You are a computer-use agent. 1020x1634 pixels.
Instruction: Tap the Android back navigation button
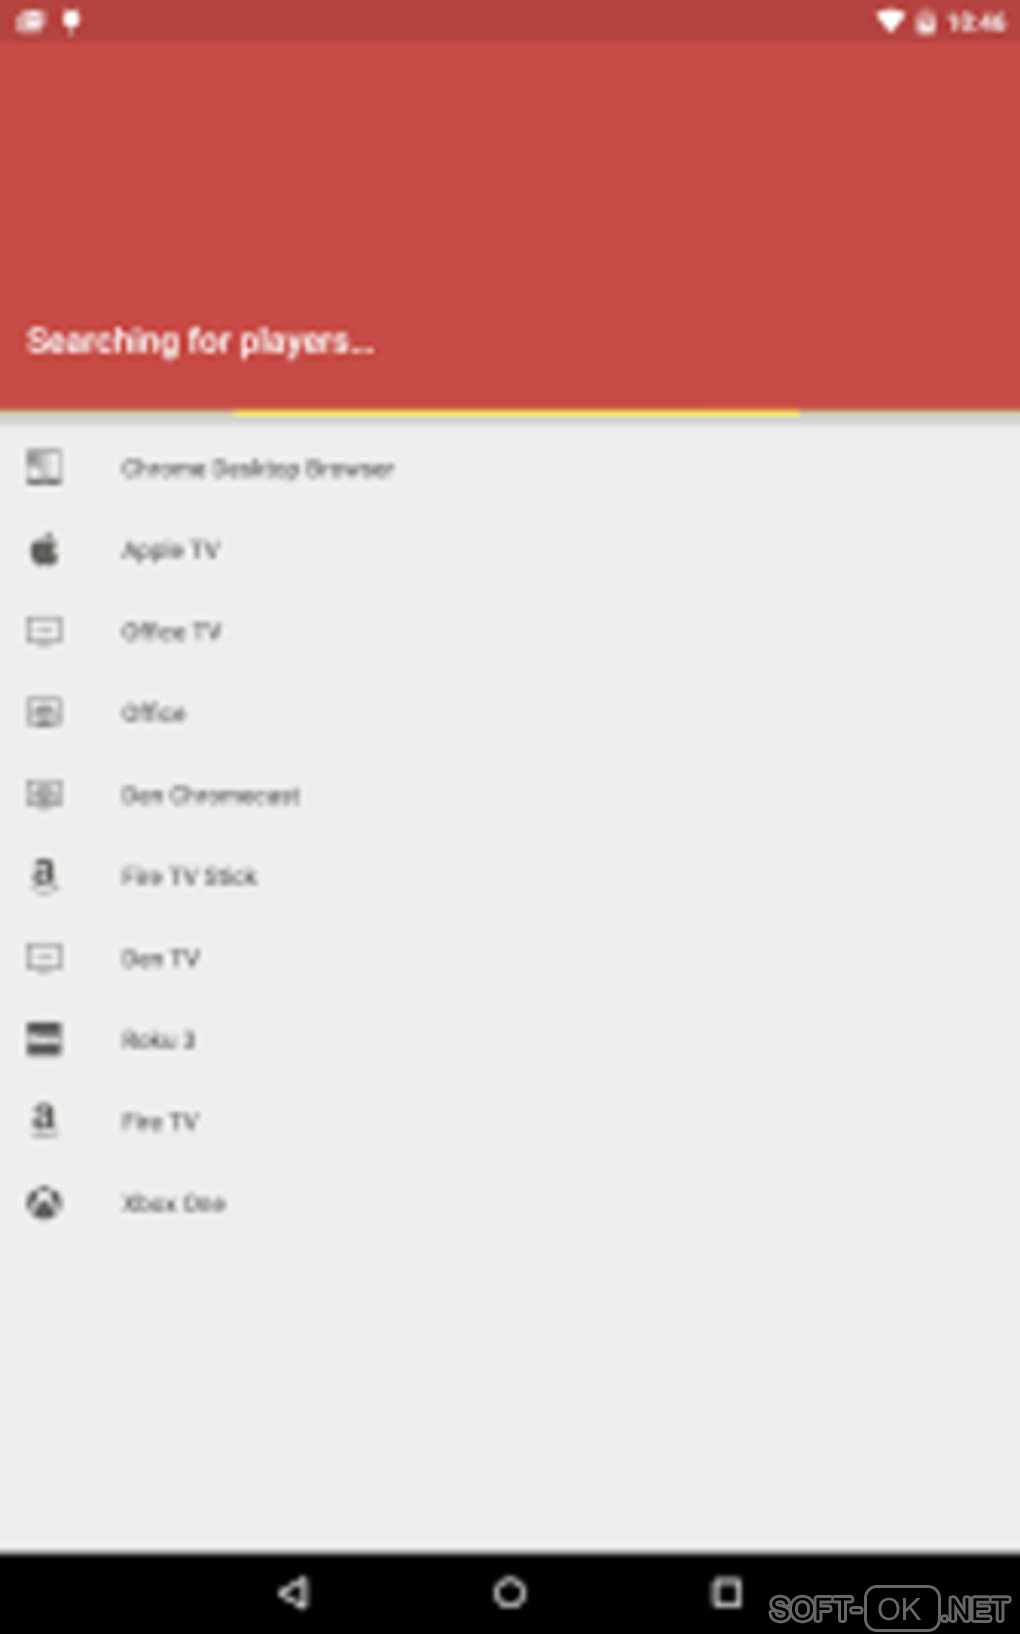(x=293, y=1592)
